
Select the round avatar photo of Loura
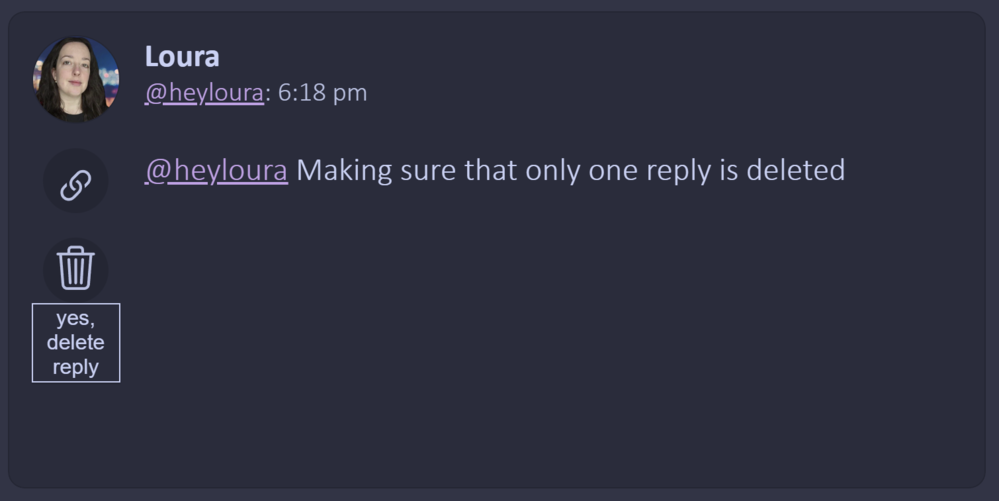(x=77, y=79)
